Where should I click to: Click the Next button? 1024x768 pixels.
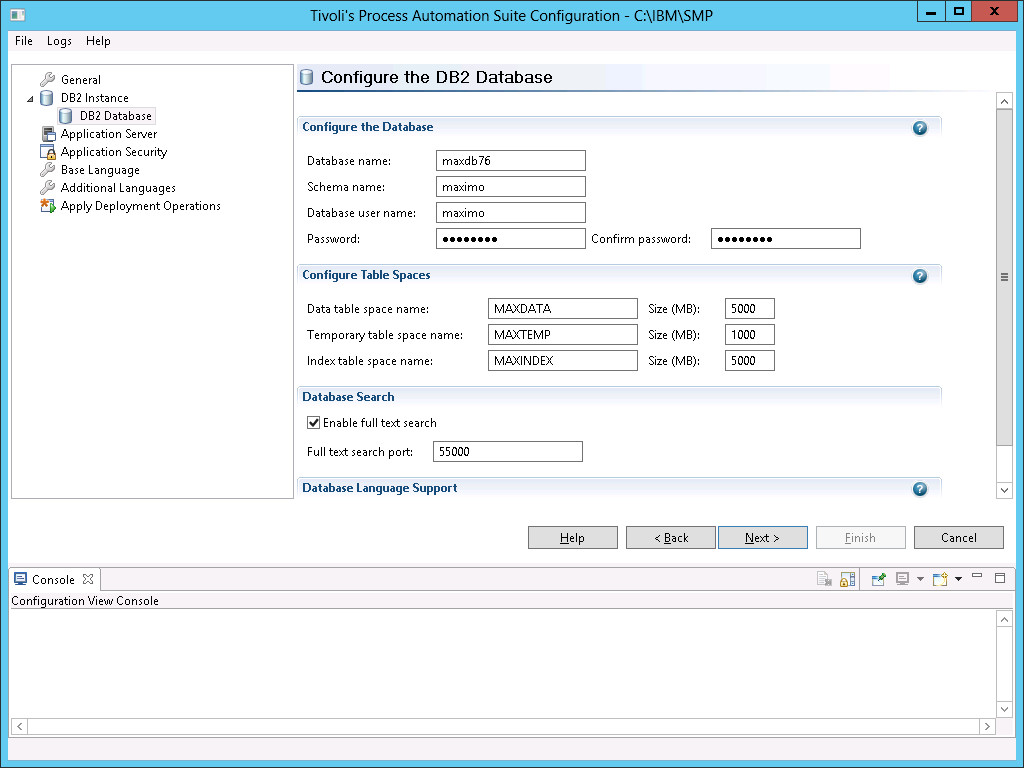762,537
